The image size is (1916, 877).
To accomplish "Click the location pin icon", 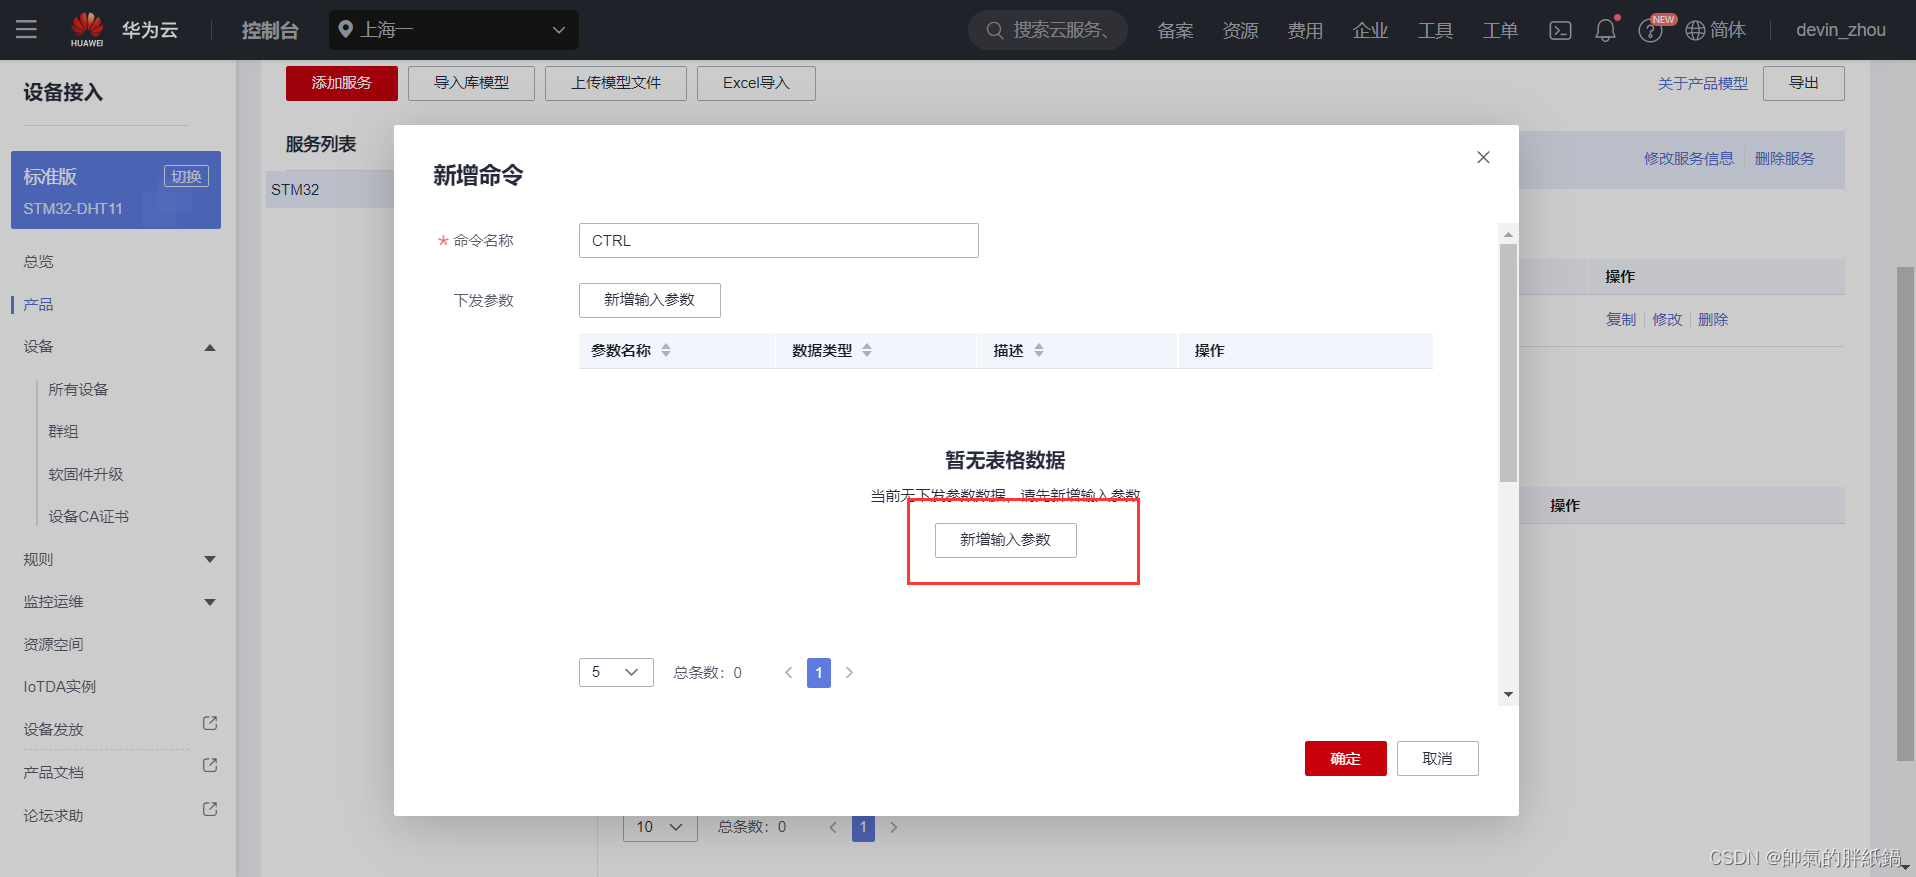I will click(x=345, y=29).
